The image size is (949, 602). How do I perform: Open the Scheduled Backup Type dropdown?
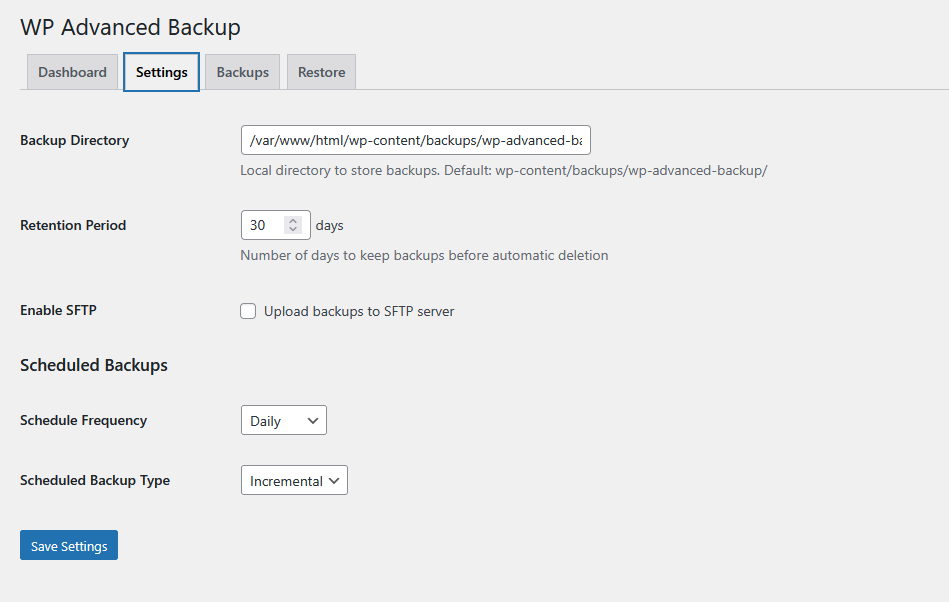click(x=294, y=480)
